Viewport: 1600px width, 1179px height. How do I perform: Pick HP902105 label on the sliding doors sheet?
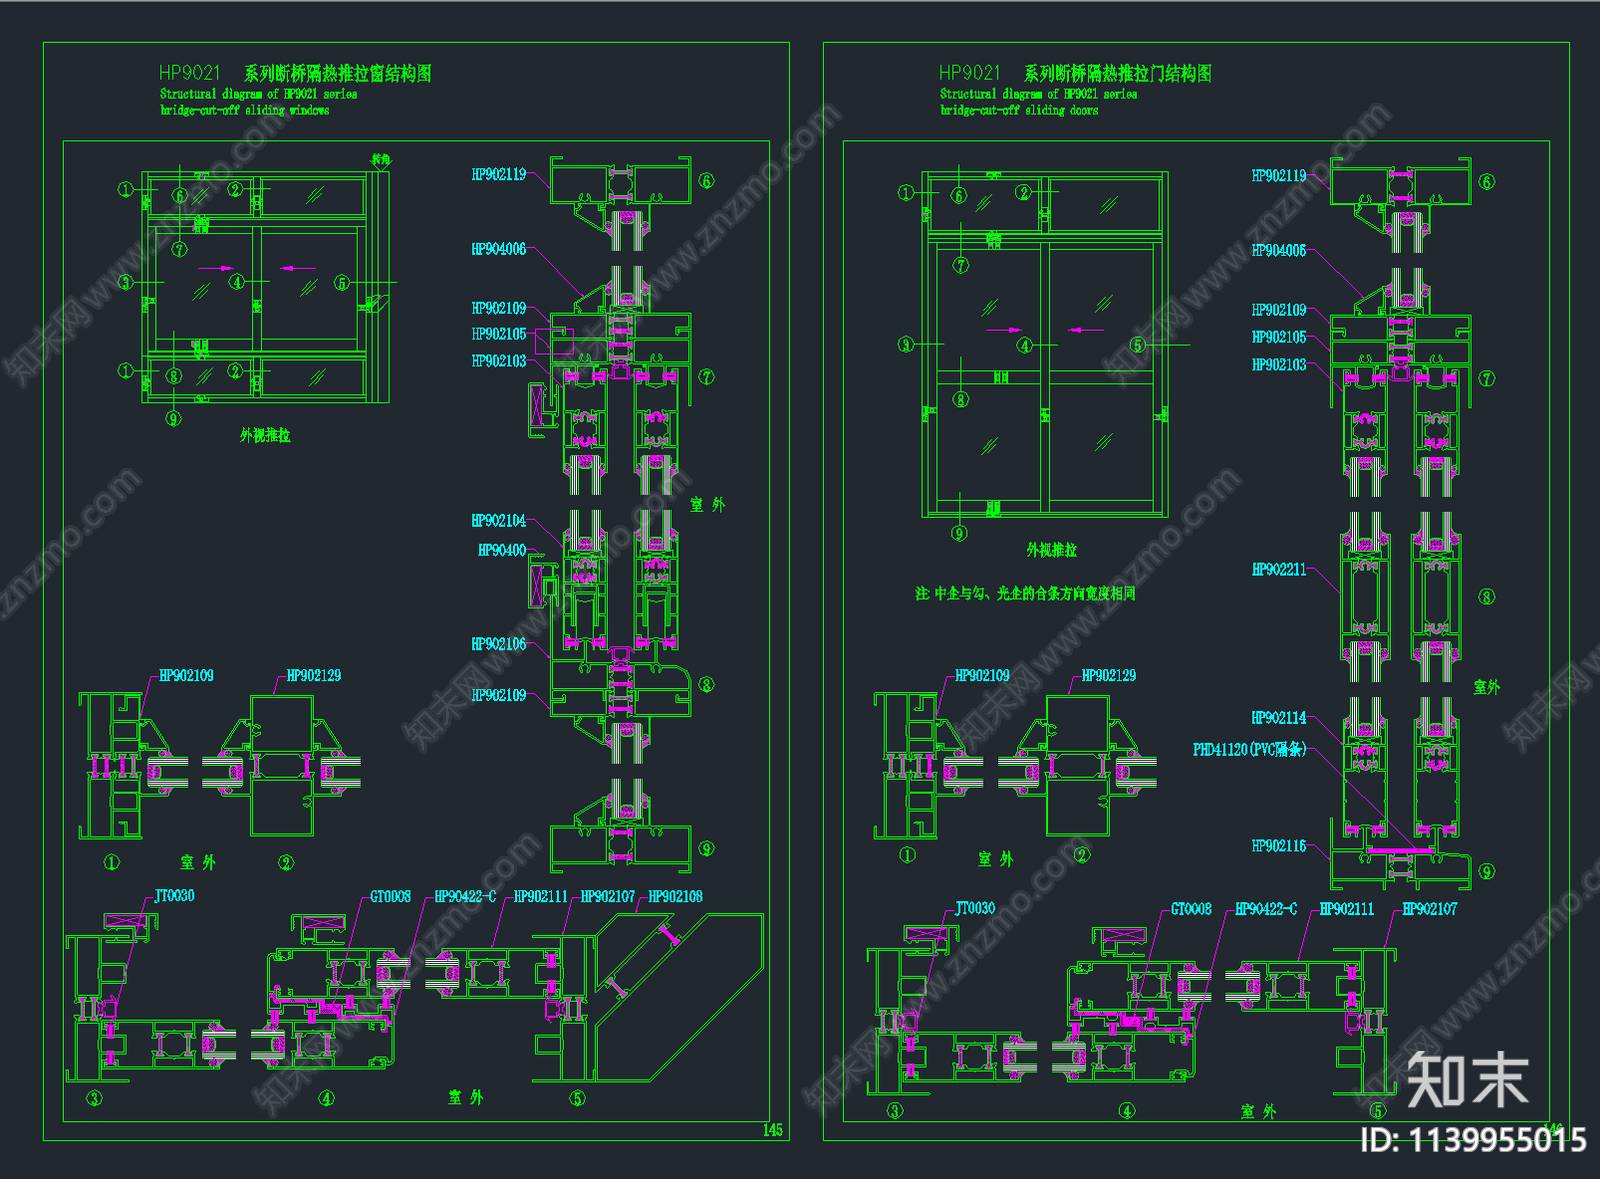(x=1279, y=337)
